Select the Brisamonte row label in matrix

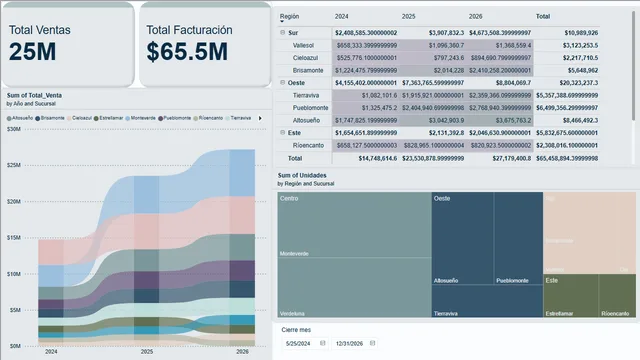click(308, 70)
